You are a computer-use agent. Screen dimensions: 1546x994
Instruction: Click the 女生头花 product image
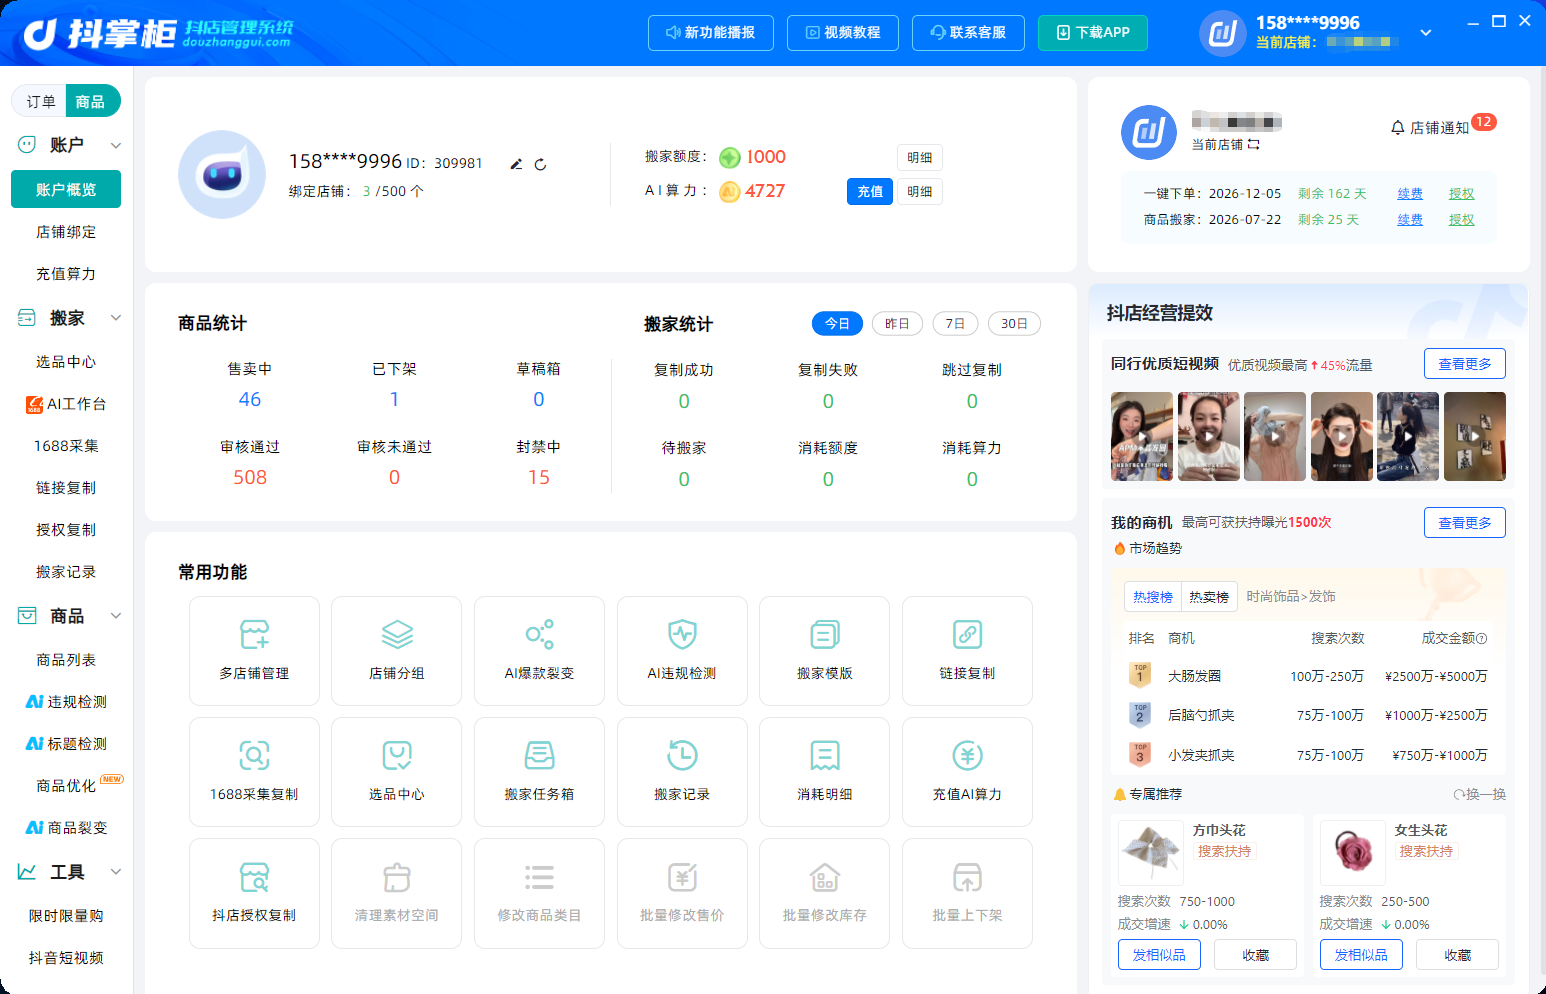pos(1352,853)
